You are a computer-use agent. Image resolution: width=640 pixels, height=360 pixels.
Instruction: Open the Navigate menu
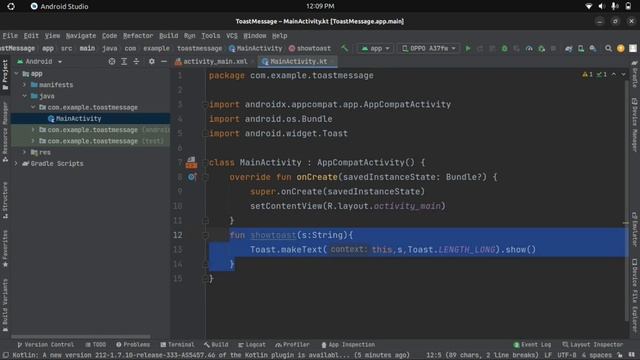click(x=81, y=36)
